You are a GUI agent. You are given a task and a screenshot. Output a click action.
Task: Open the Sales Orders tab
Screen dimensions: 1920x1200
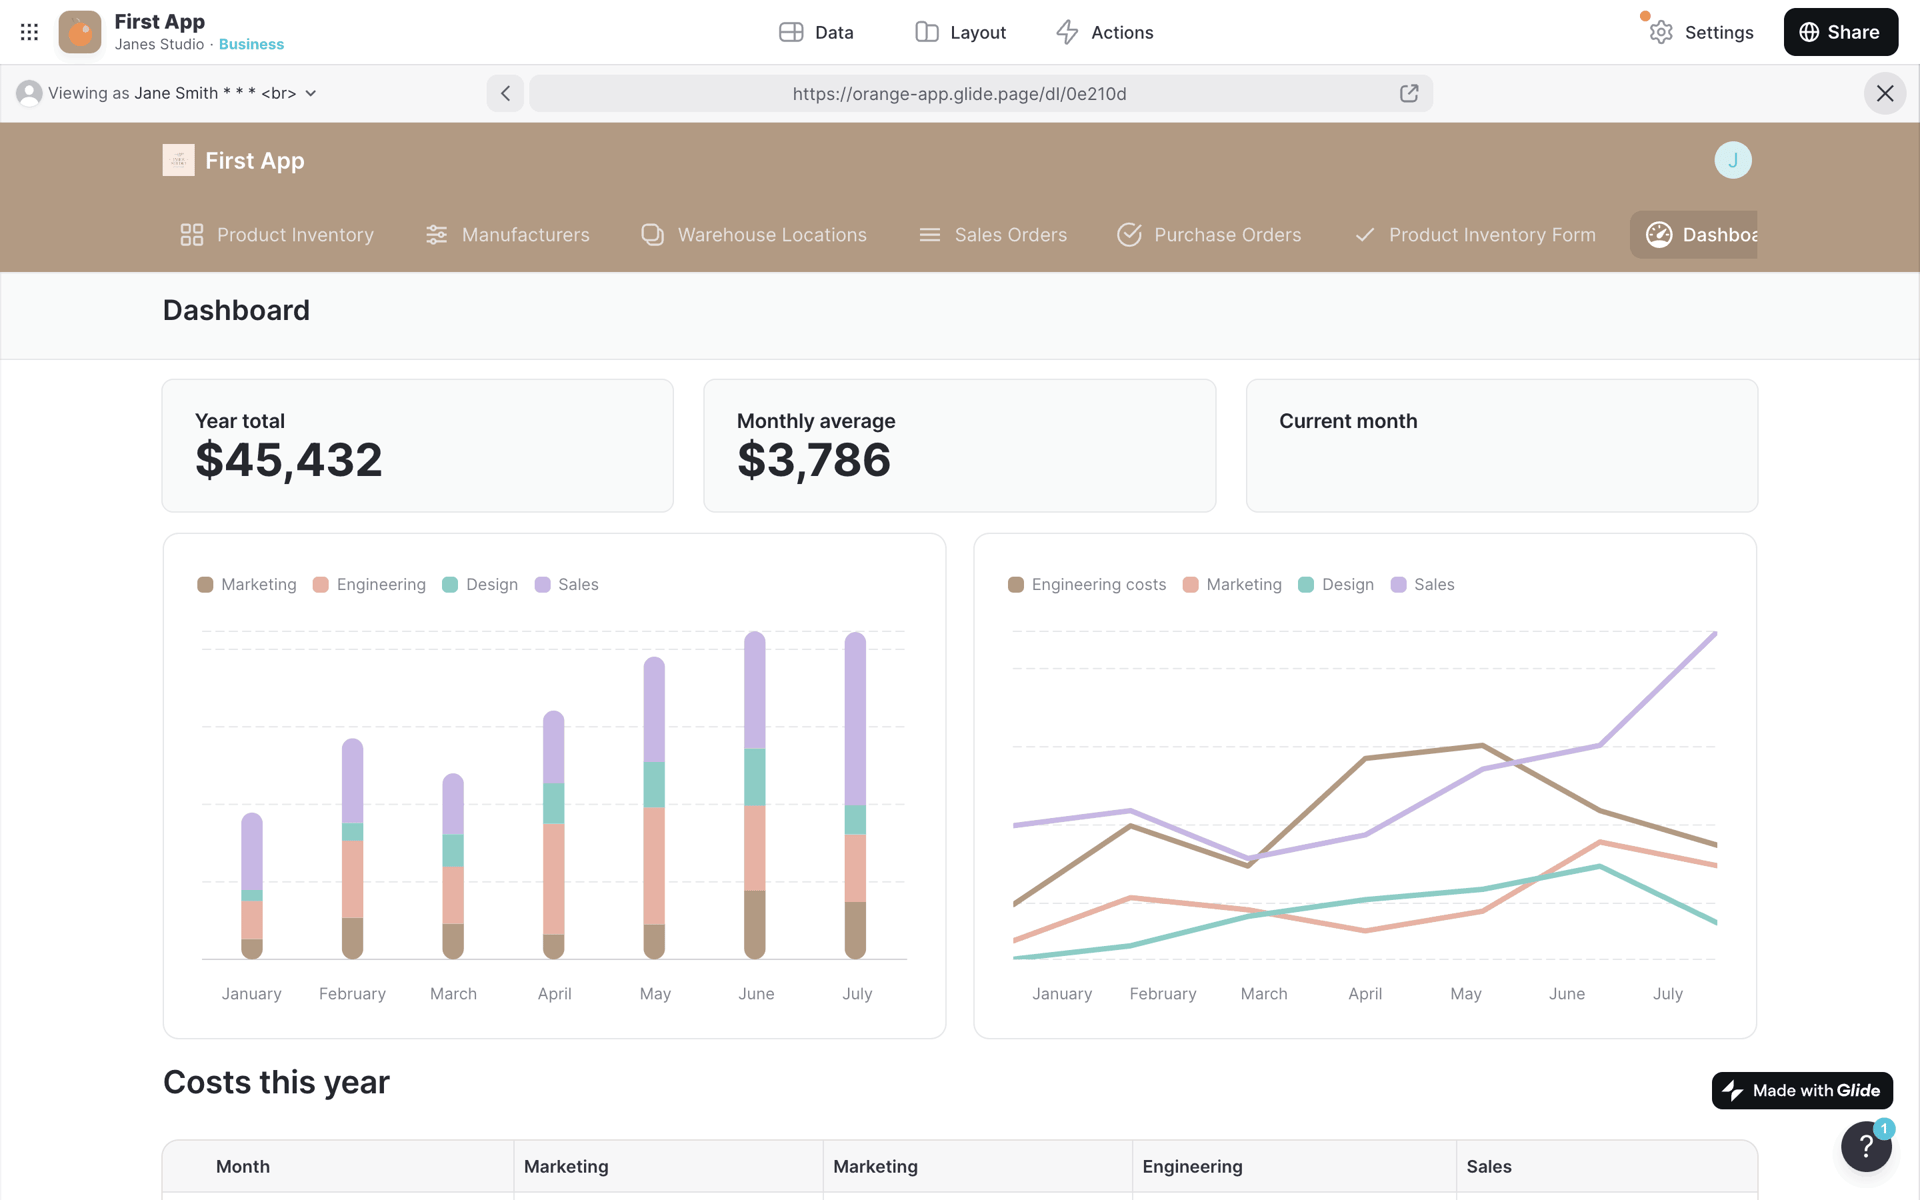tap(993, 234)
